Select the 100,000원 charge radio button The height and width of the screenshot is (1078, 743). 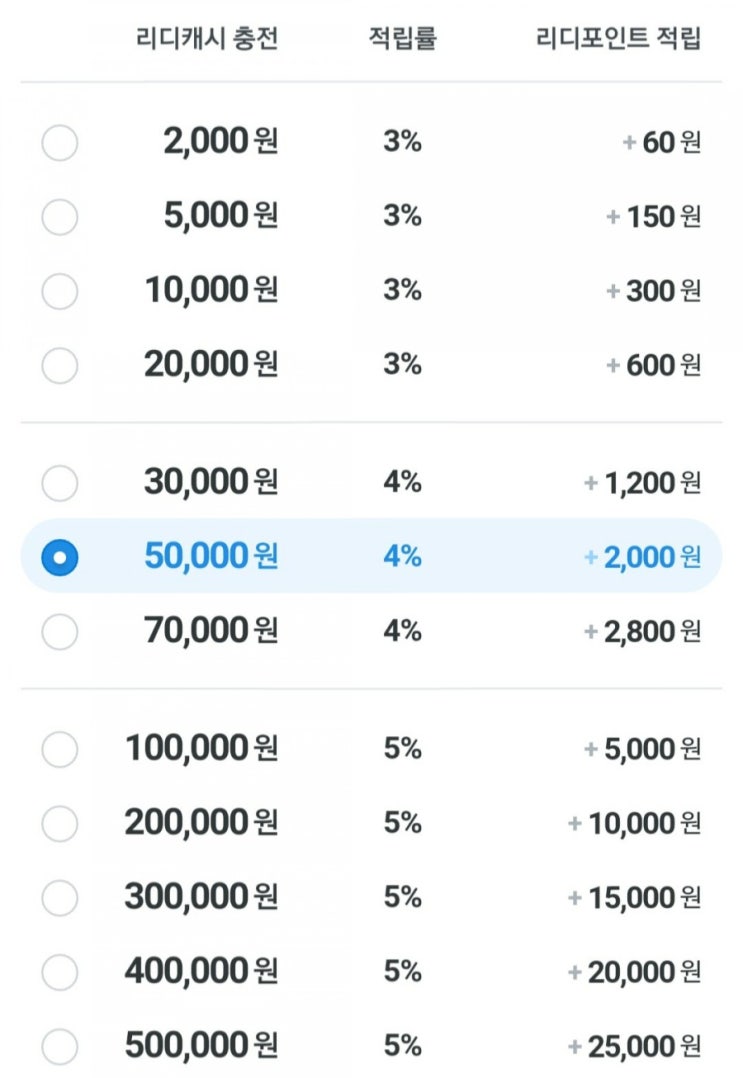pyautogui.click(x=60, y=749)
